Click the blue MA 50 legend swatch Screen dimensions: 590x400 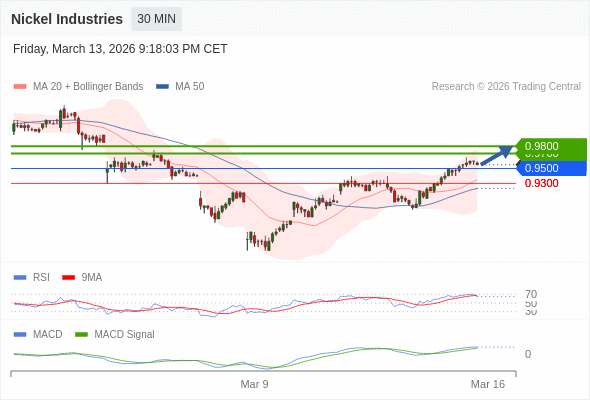(162, 87)
